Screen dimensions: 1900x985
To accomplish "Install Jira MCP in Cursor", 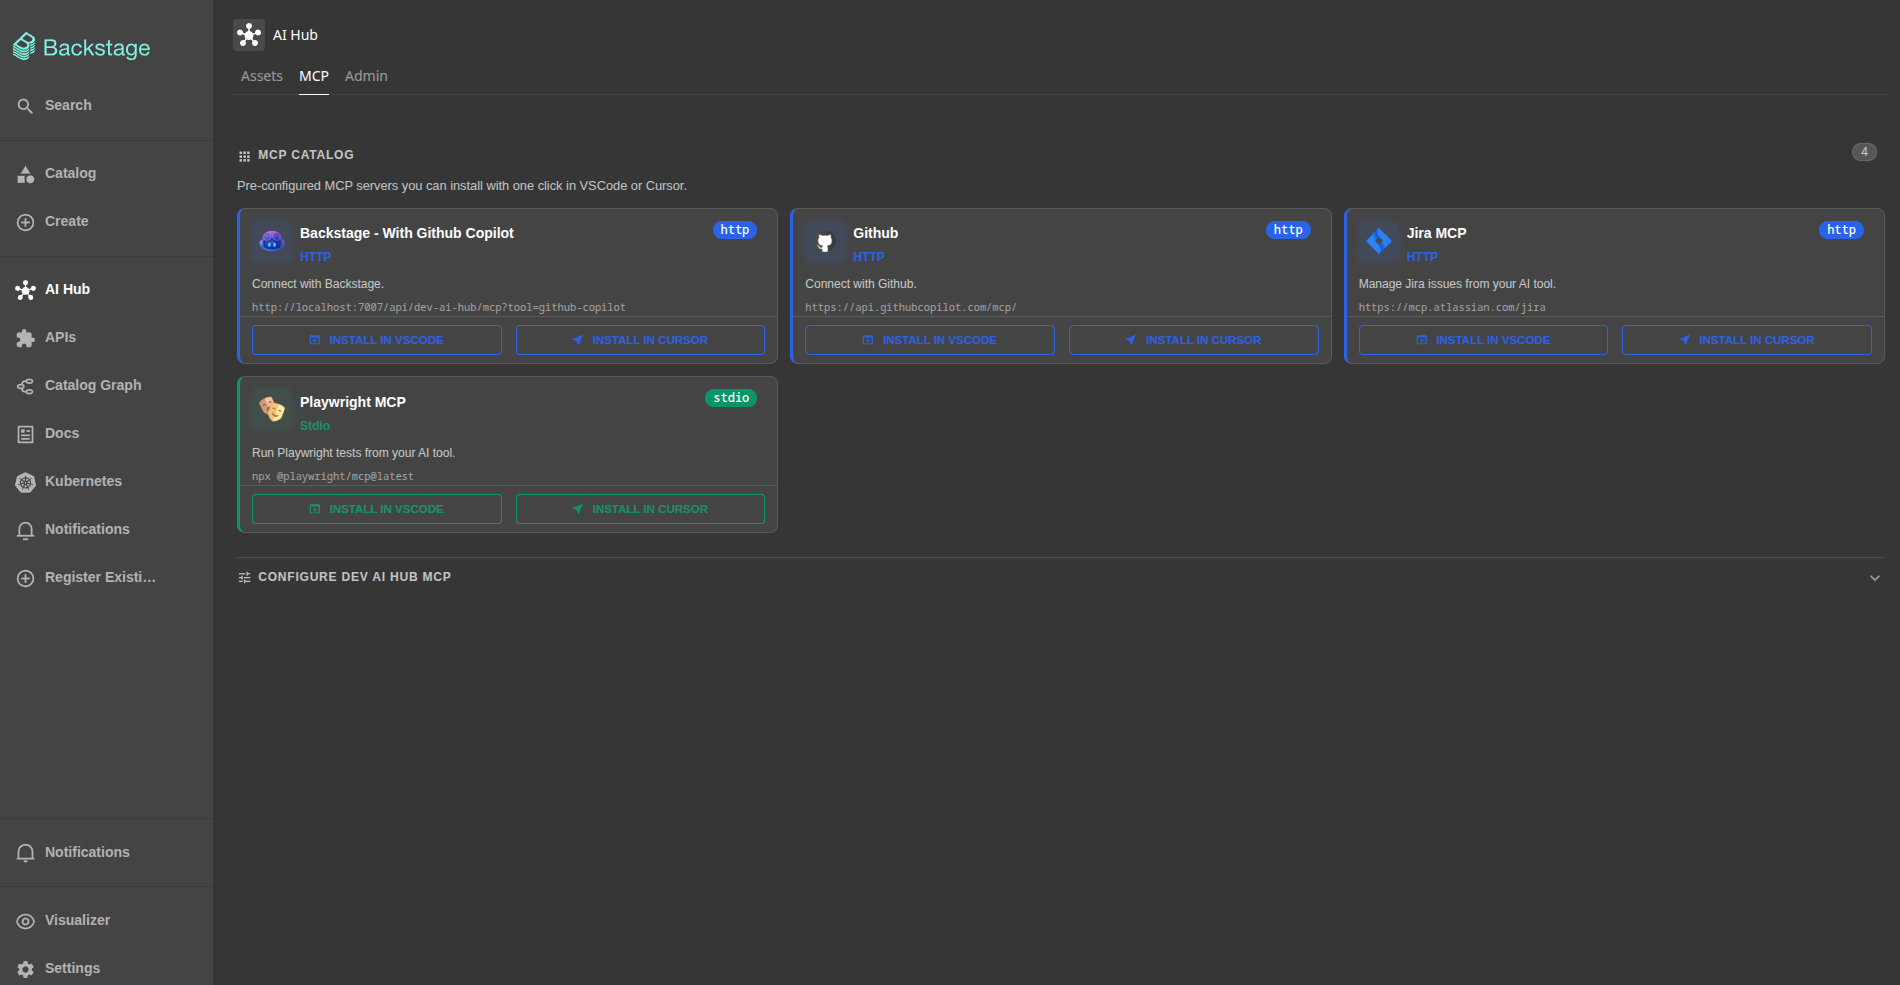I will click(x=1747, y=340).
